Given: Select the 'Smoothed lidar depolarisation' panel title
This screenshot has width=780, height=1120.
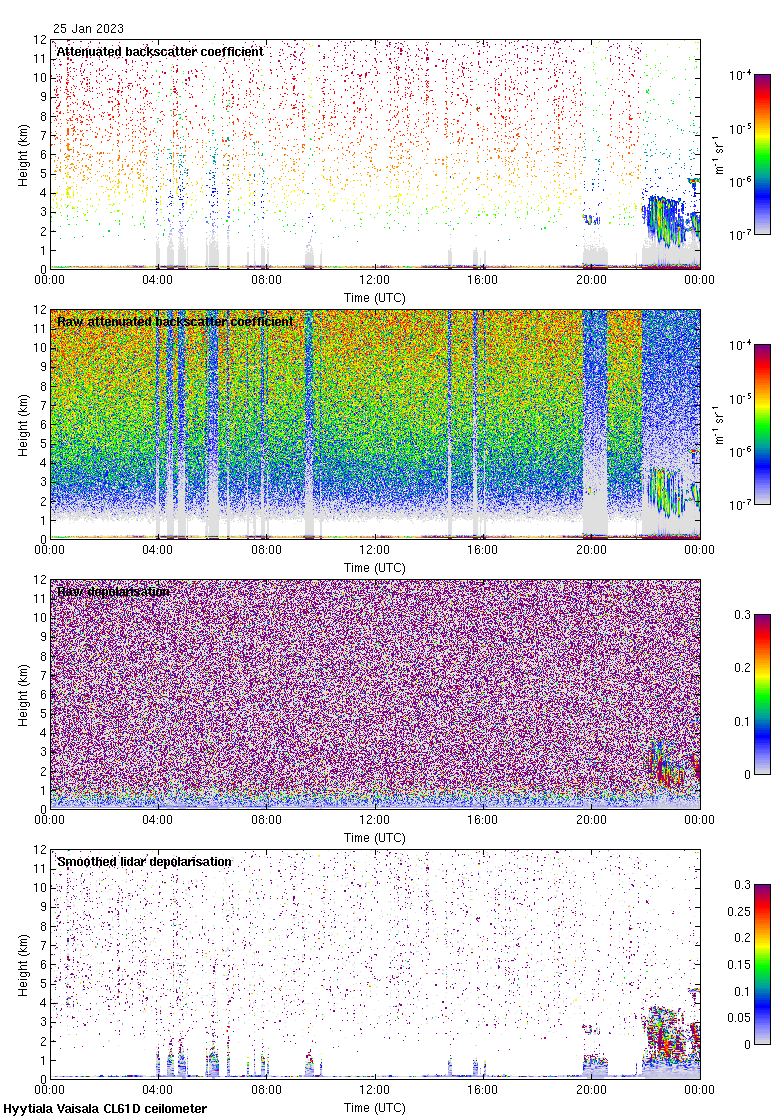Looking at the screenshot, I should (x=144, y=861).
